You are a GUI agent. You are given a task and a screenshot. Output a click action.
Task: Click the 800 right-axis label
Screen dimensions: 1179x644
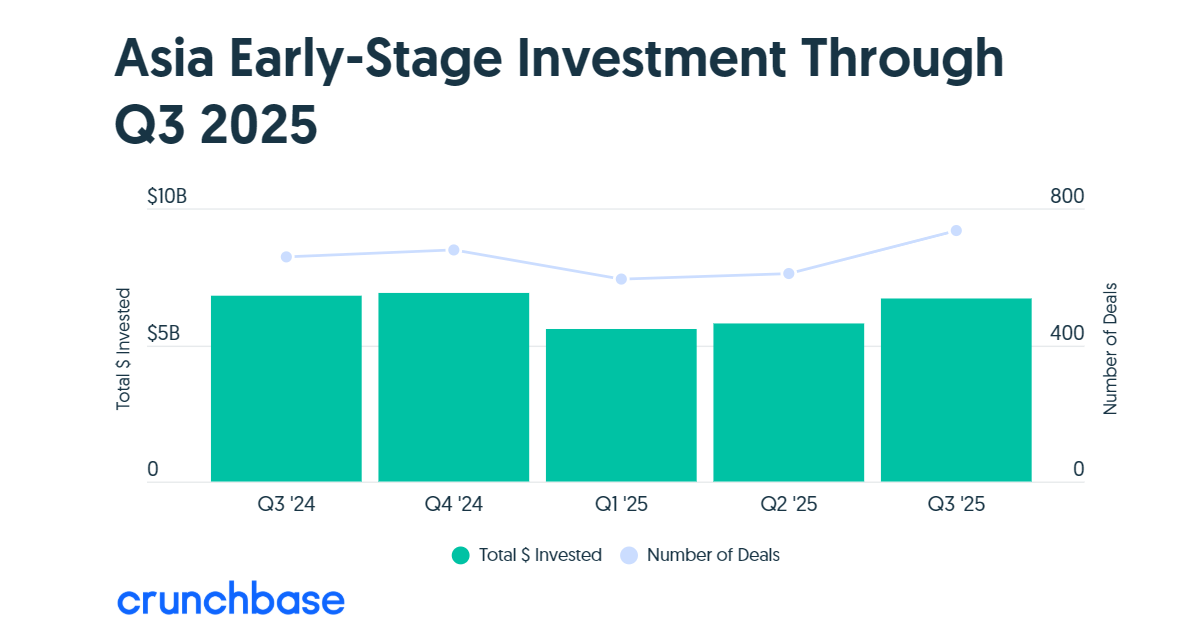1066,197
